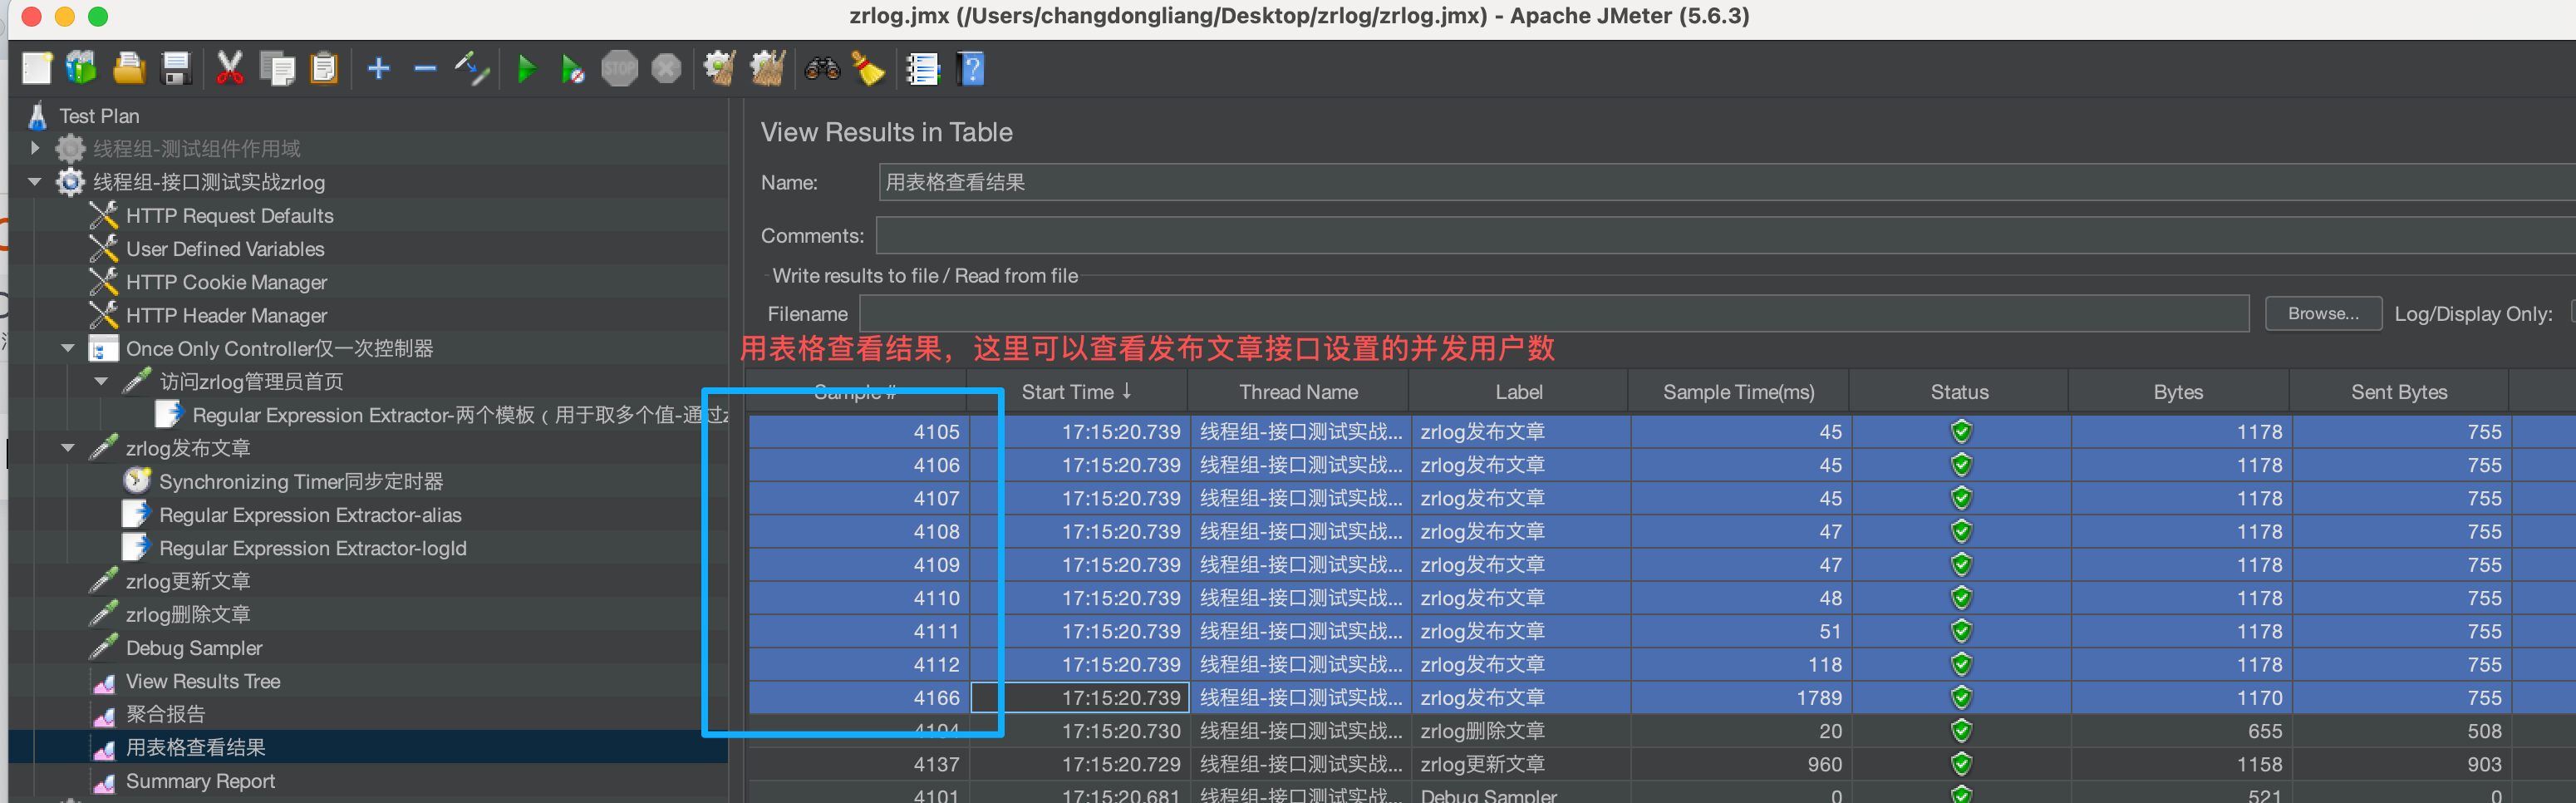Viewport: 2576px width, 803px height.
Task: Select the Test Plan root node
Action: (x=99, y=116)
